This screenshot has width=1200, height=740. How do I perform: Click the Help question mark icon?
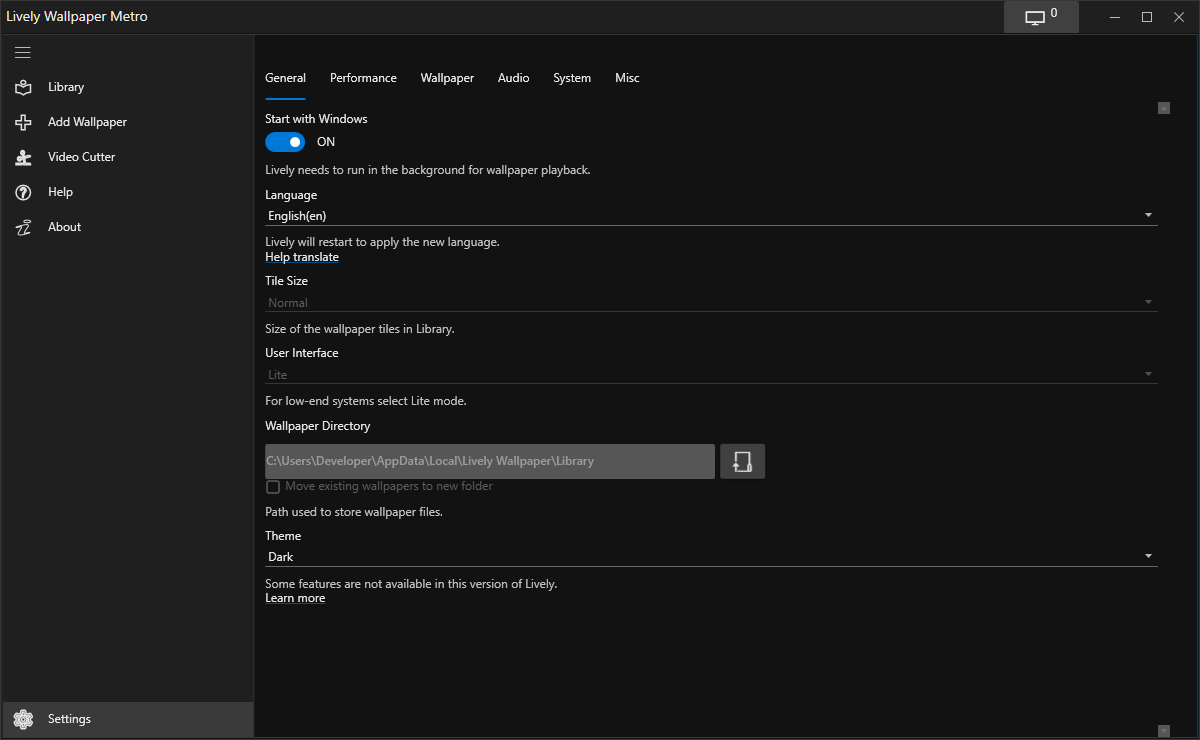[x=23, y=192]
